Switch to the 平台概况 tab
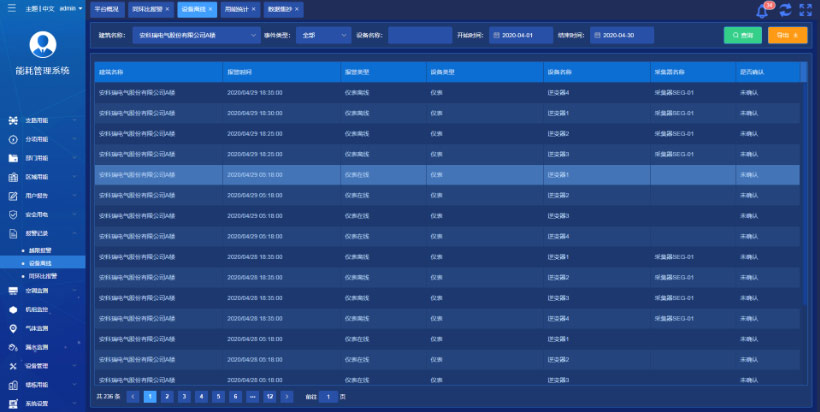The width and height of the screenshot is (820, 412). pos(106,8)
